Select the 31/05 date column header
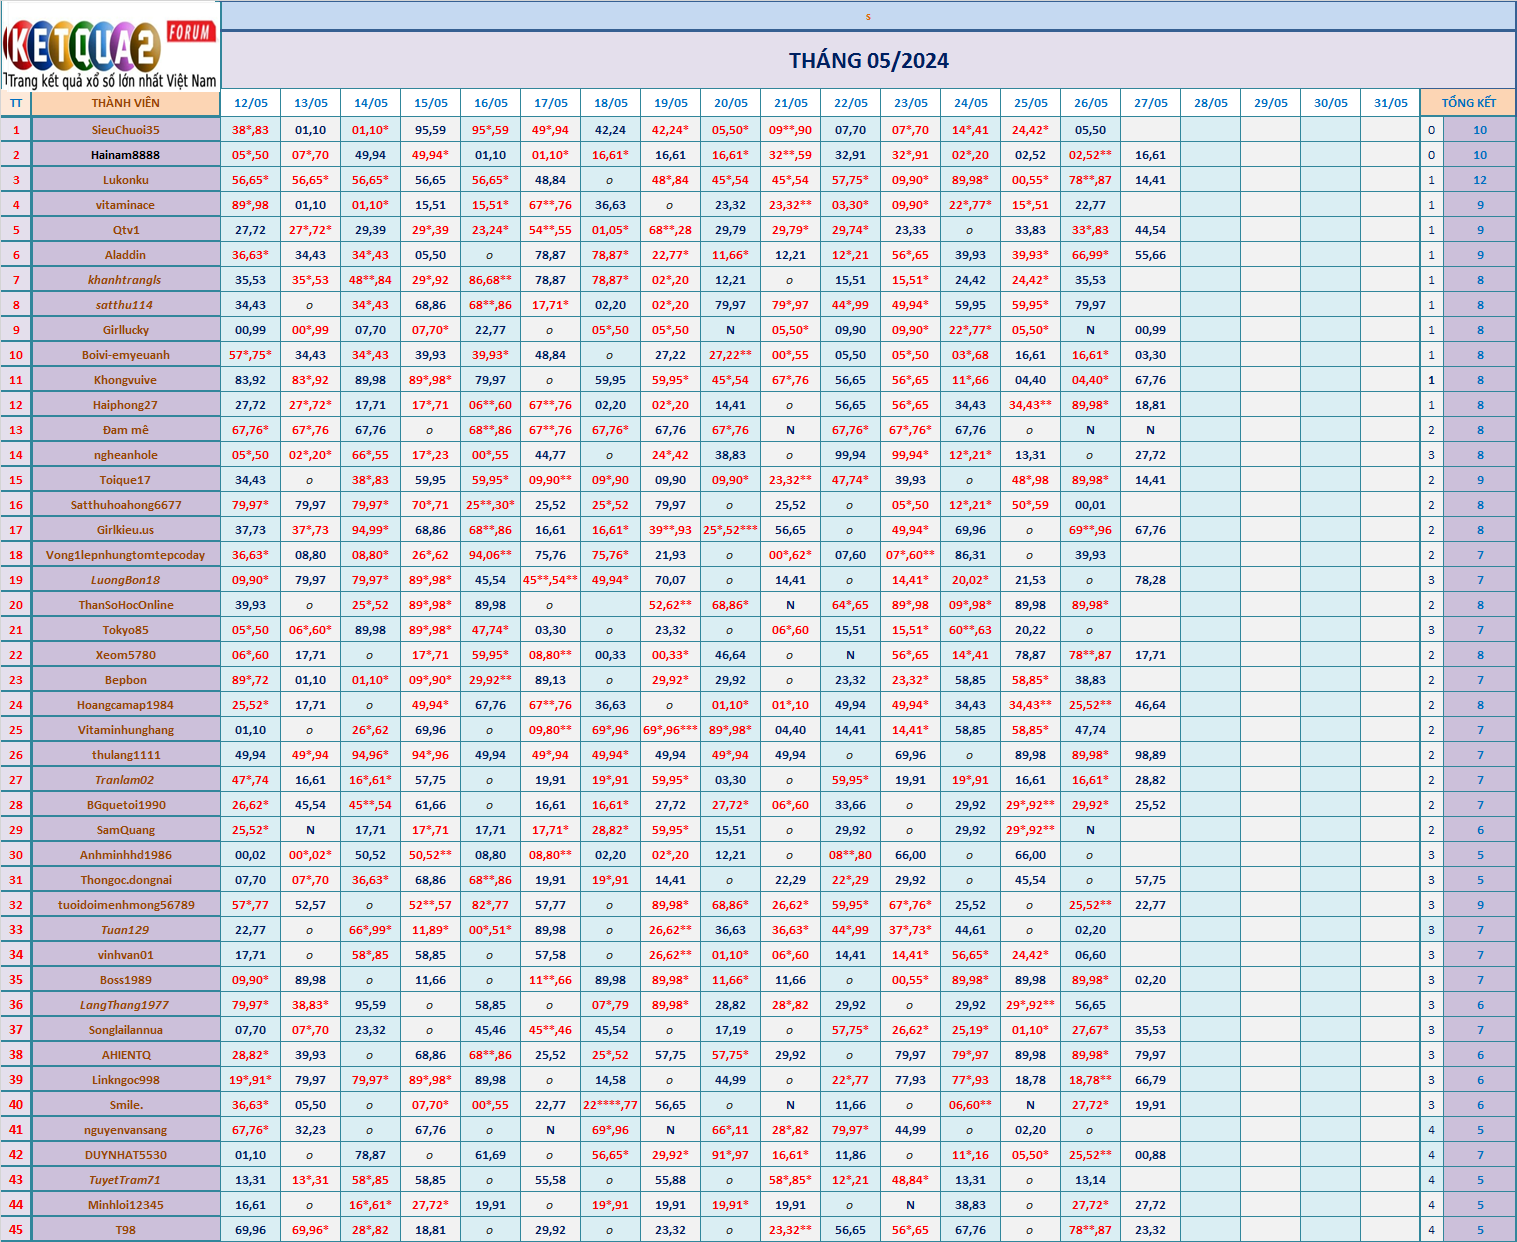The image size is (1517, 1242). pyautogui.click(x=1391, y=103)
